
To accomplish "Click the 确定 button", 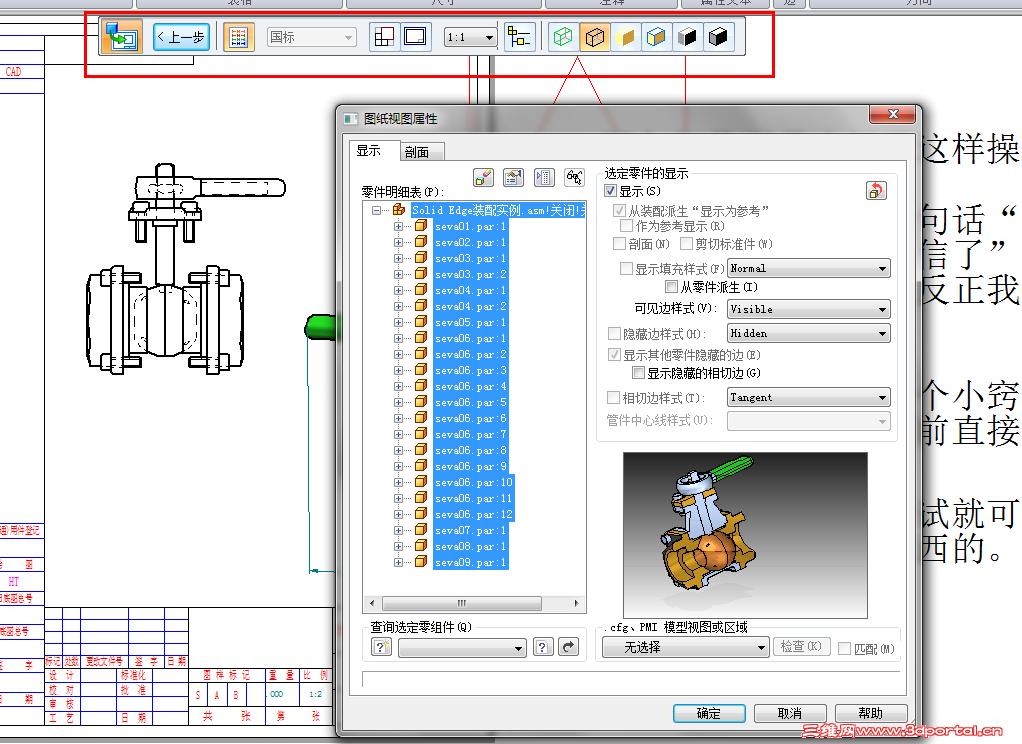I will click(709, 713).
